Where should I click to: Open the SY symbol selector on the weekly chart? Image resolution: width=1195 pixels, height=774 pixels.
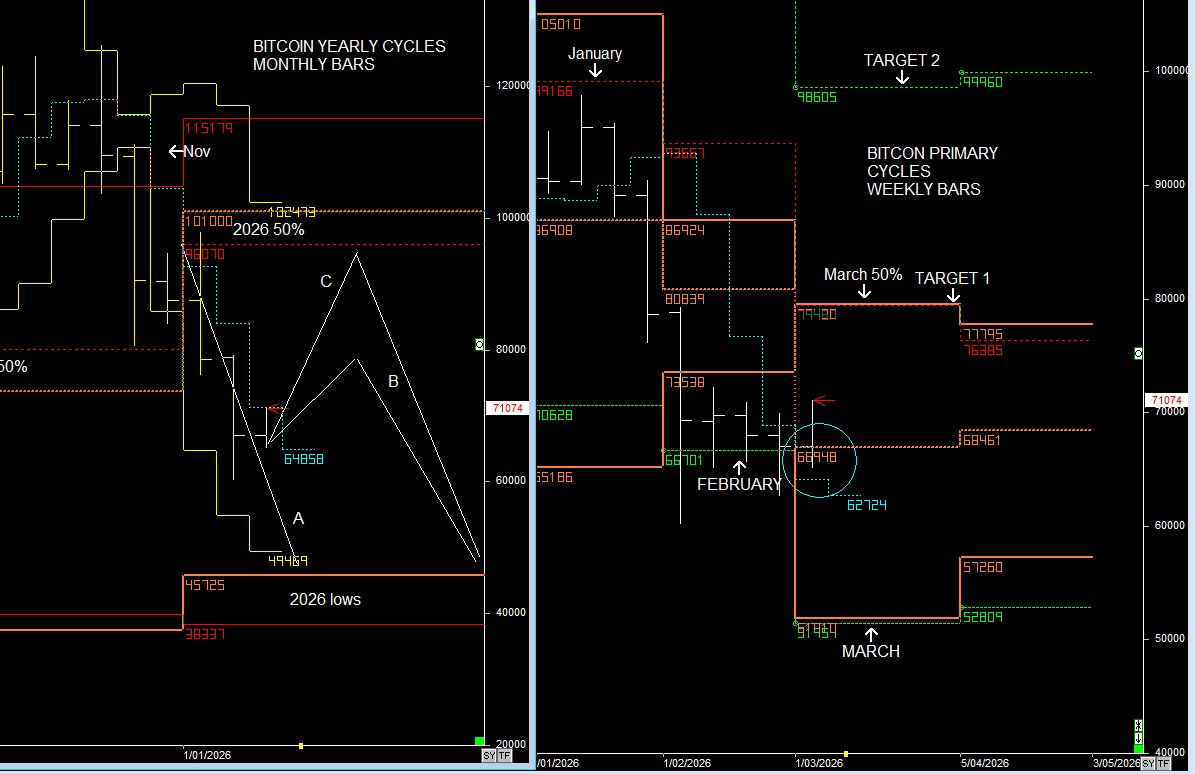click(1149, 763)
